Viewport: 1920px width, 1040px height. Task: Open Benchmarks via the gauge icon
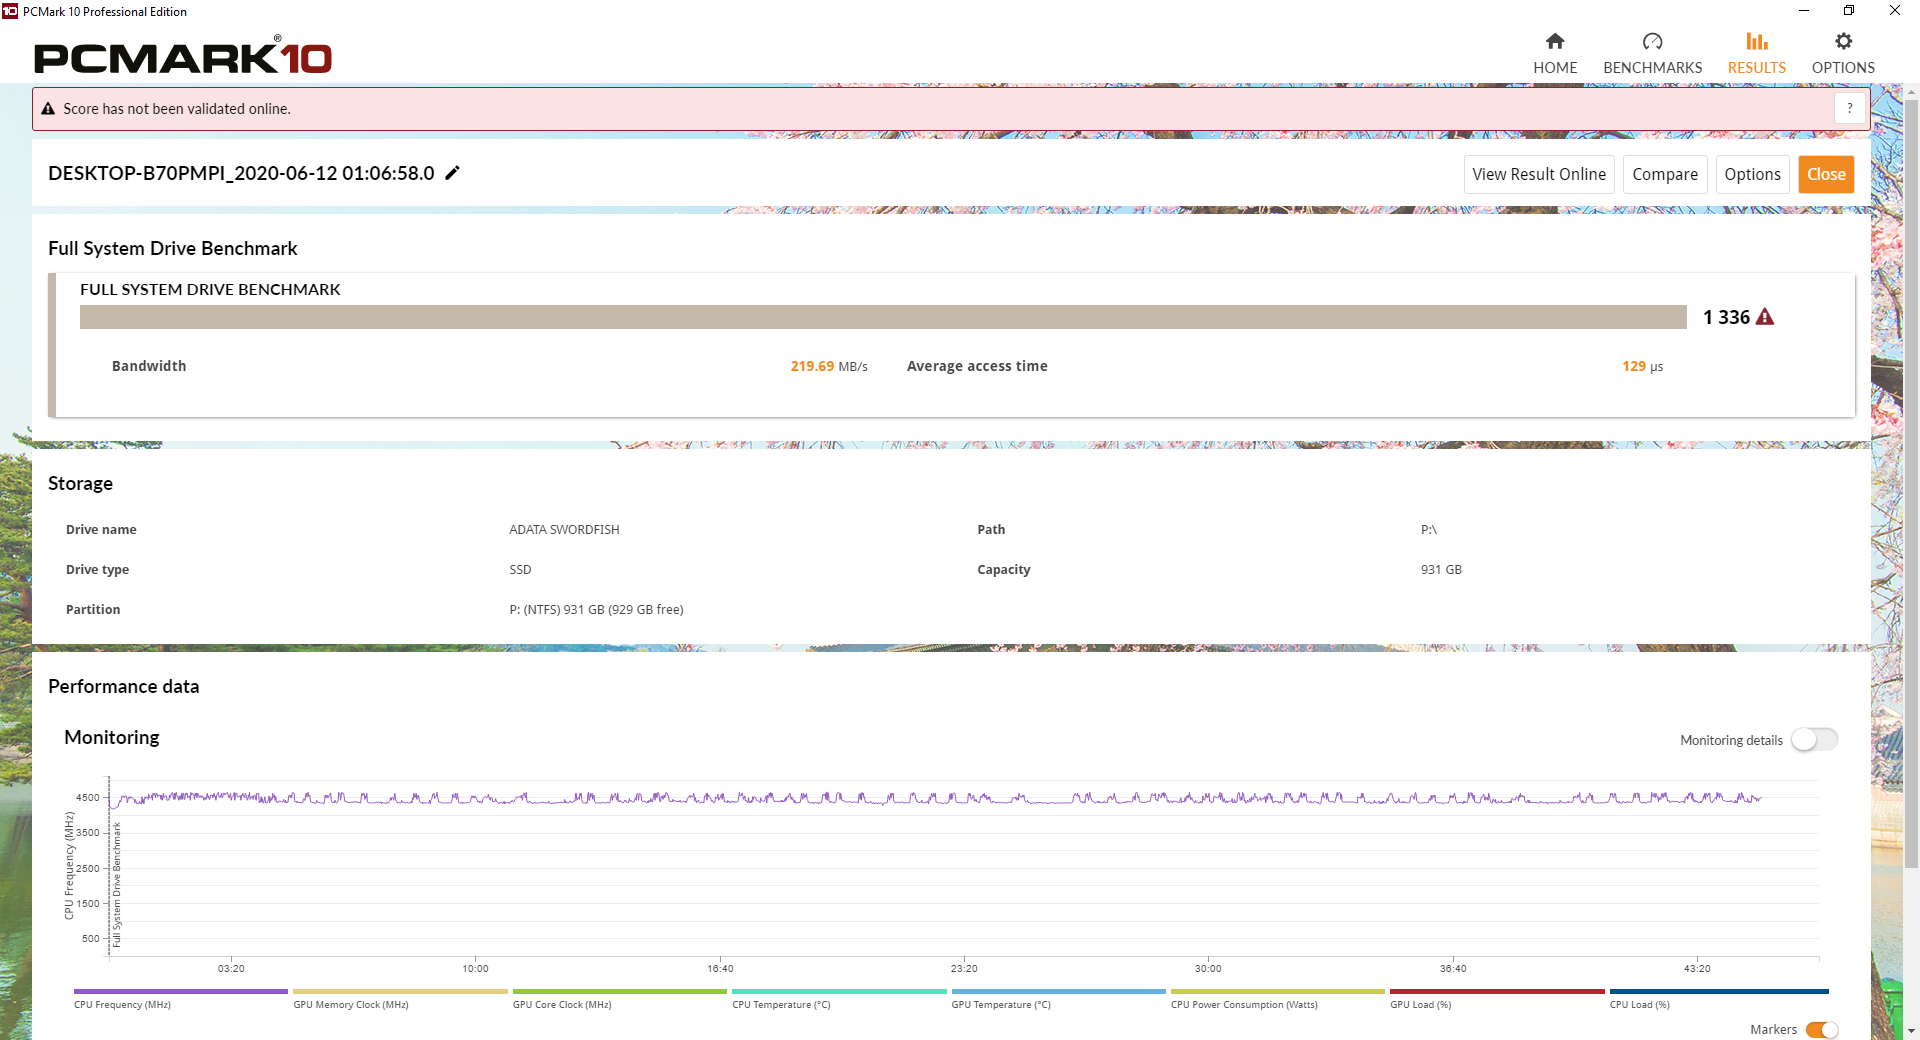coord(1652,41)
